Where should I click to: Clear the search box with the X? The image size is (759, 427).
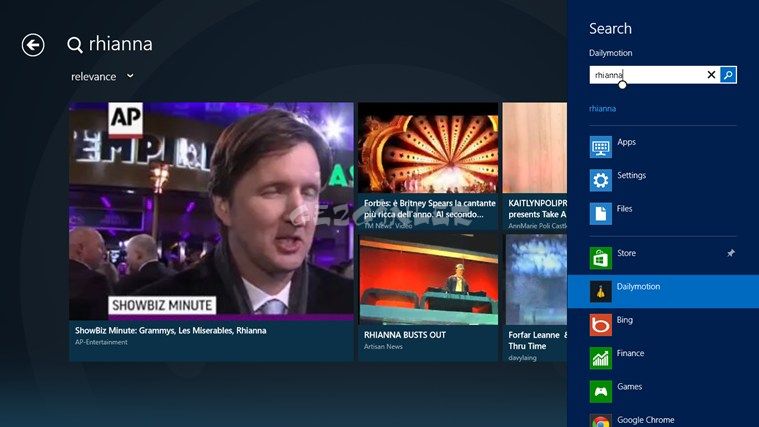(x=711, y=75)
